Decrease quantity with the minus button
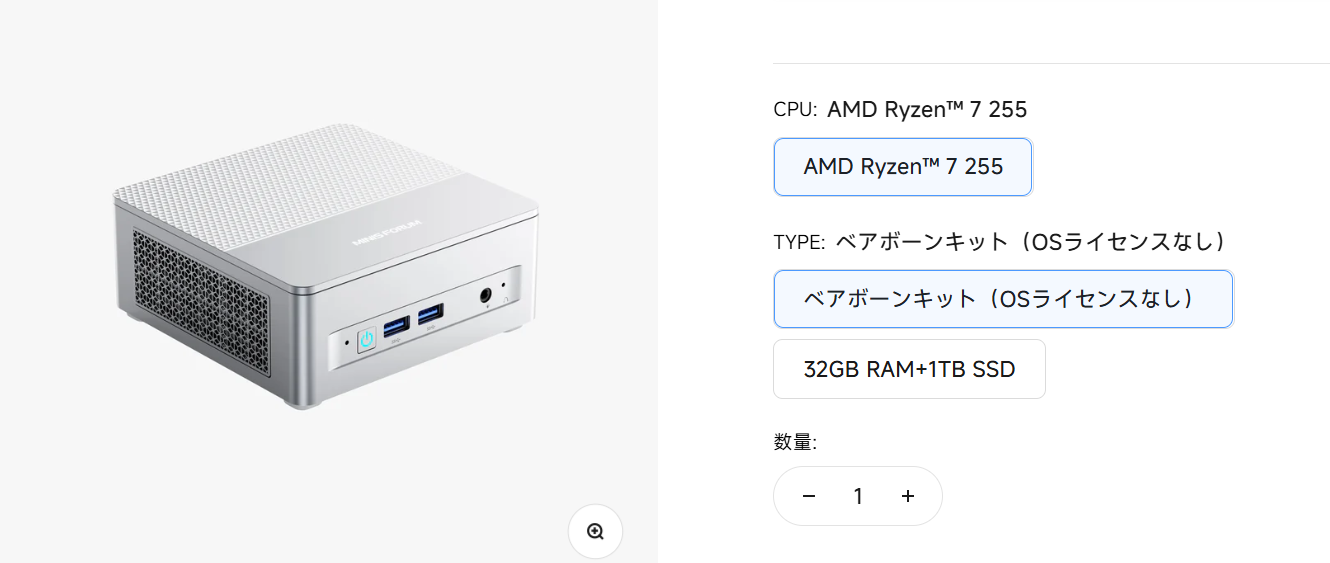The width and height of the screenshot is (1330, 563). click(x=809, y=496)
